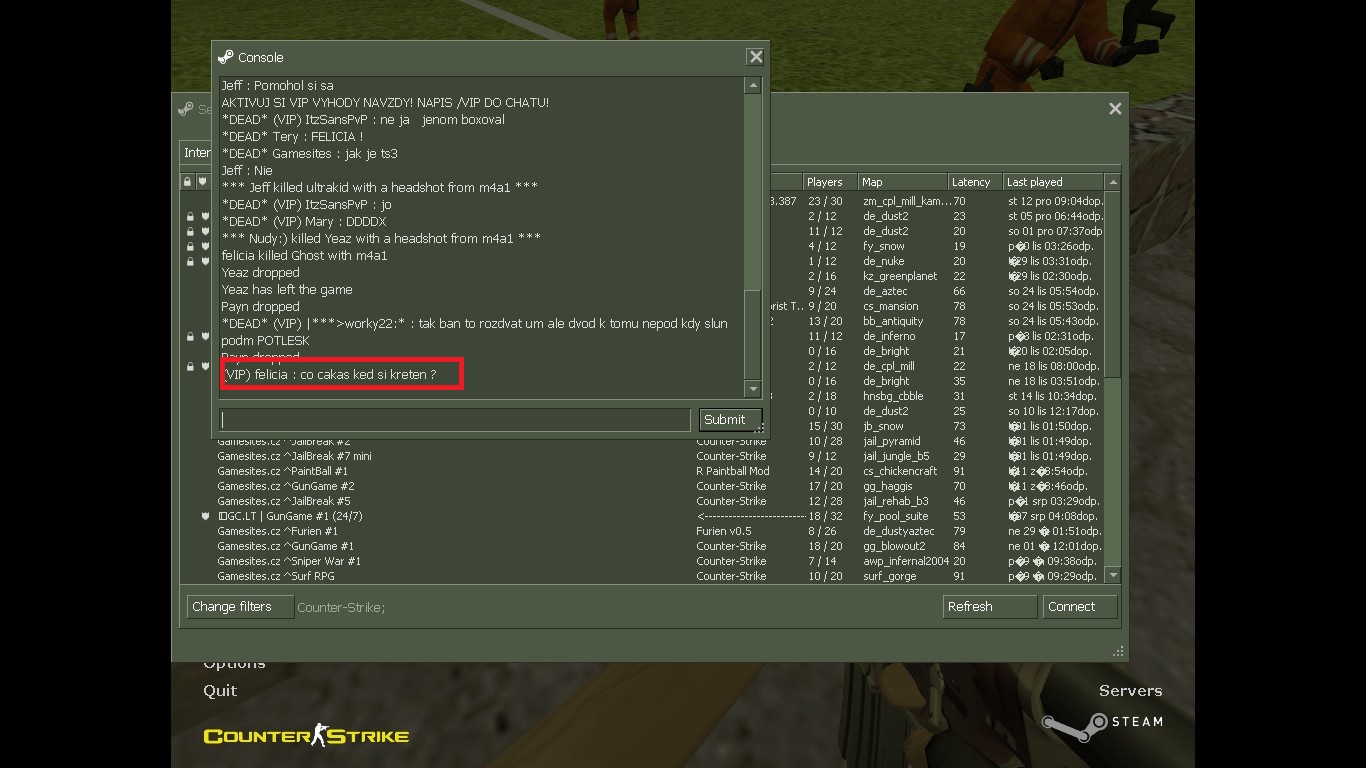Open the Servers main menu item
The width and height of the screenshot is (1366, 768).
point(1130,690)
